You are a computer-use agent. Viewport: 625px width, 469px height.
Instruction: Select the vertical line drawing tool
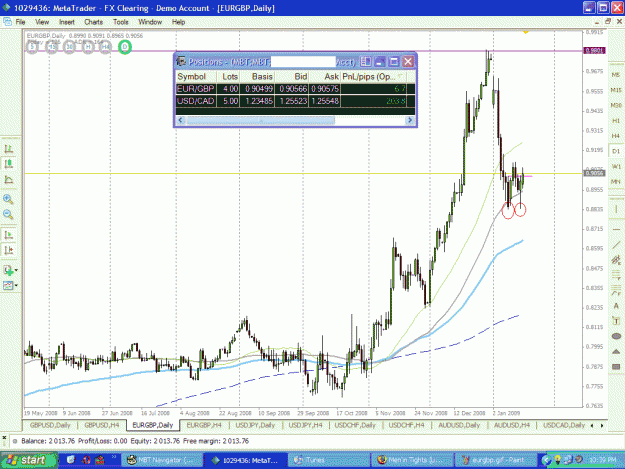point(616,209)
